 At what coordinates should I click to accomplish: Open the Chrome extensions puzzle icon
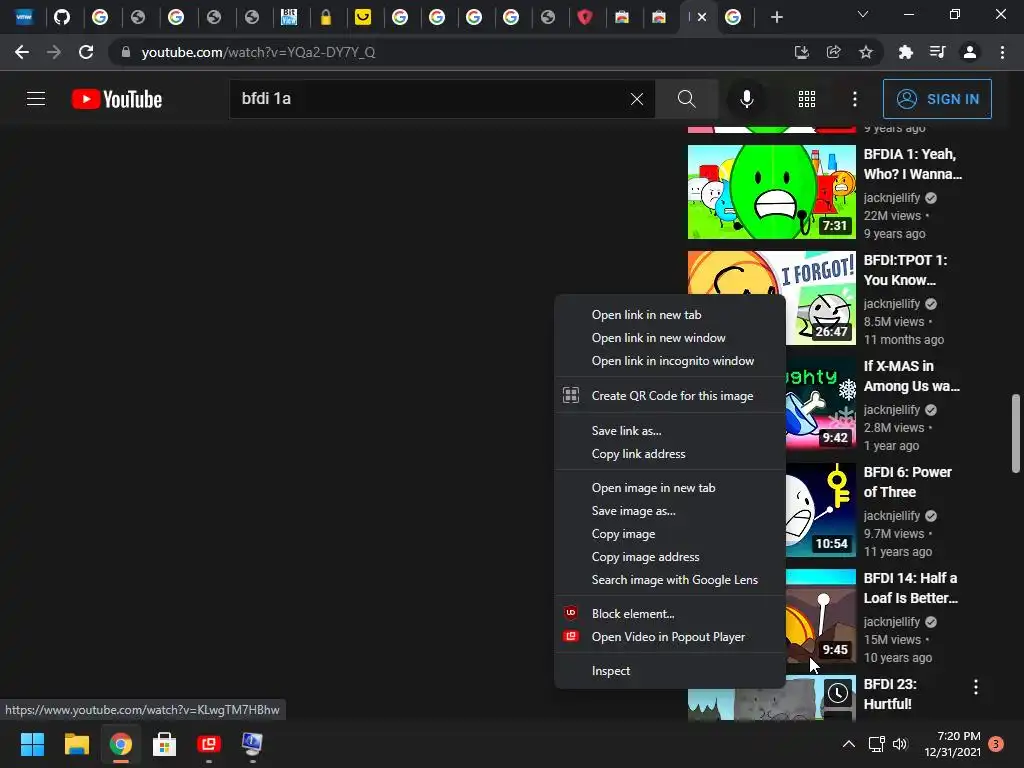[x=905, y=52]
